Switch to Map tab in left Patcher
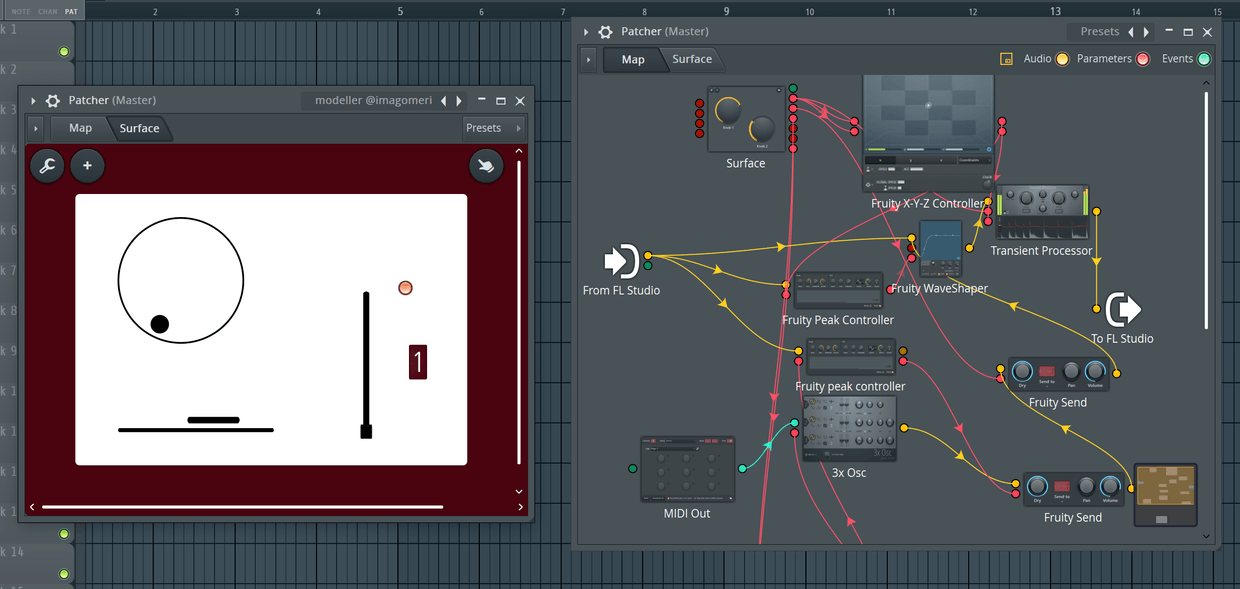This screenshot has width=1240, height=589. click(x=80, y=128)
